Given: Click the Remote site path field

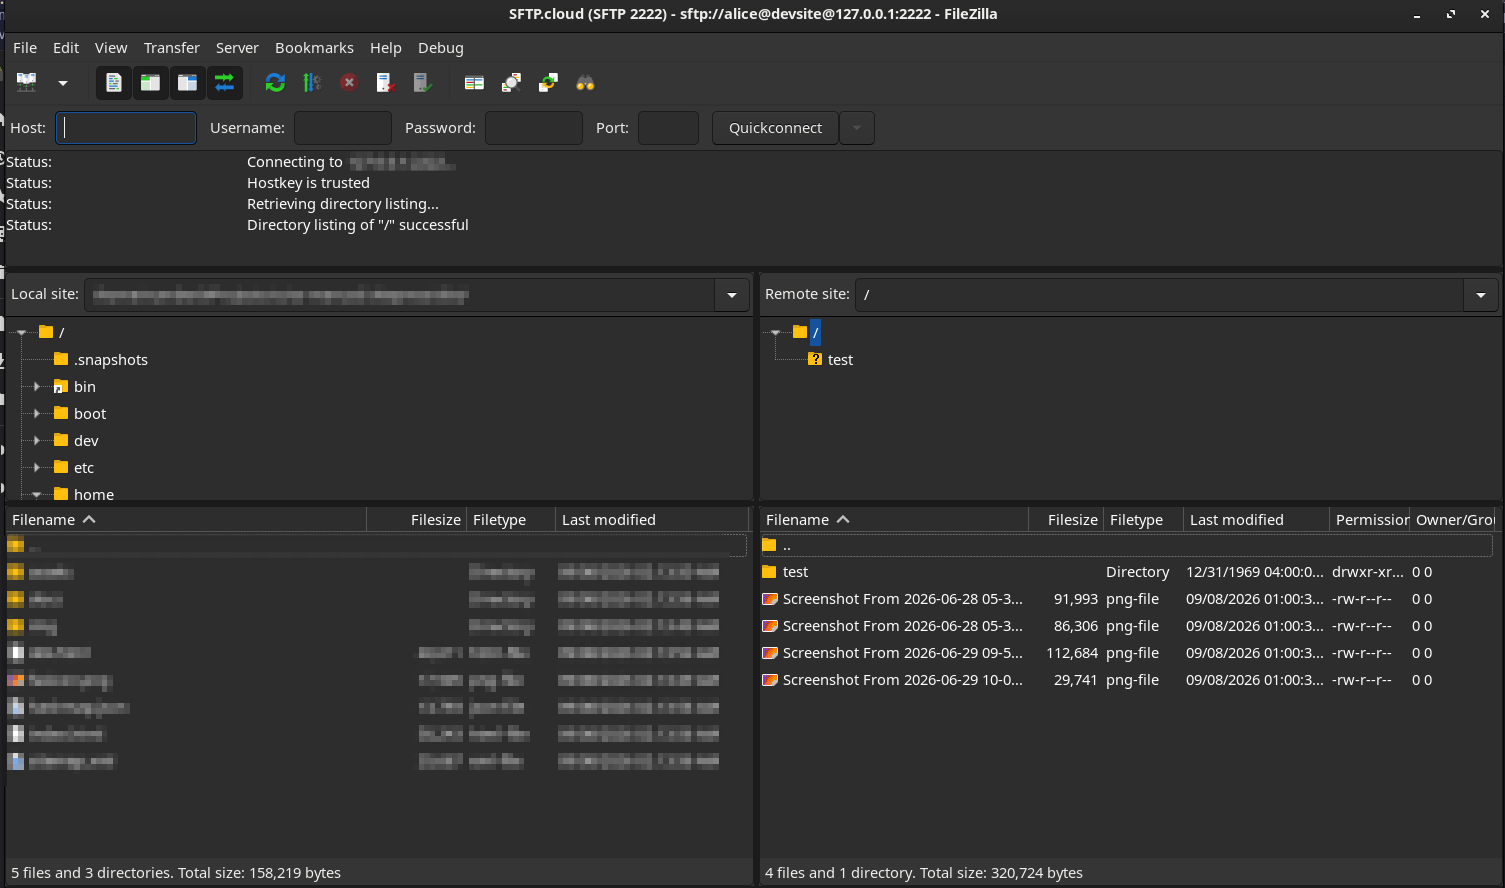Looking at the screenshot, I should 1160,295.
